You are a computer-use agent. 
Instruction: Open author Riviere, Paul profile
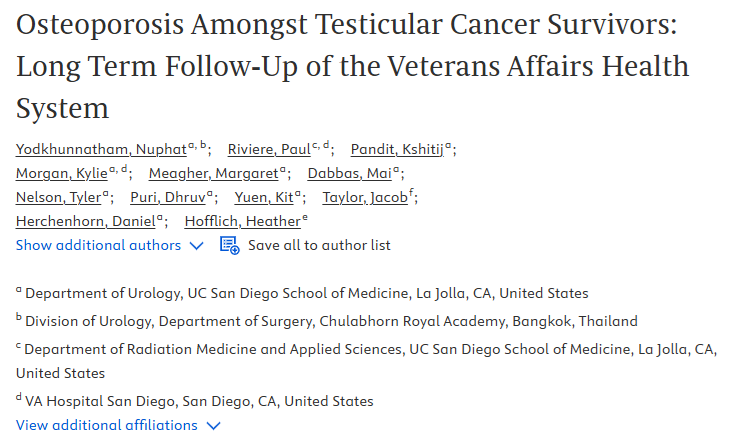(x=269, y=150)
